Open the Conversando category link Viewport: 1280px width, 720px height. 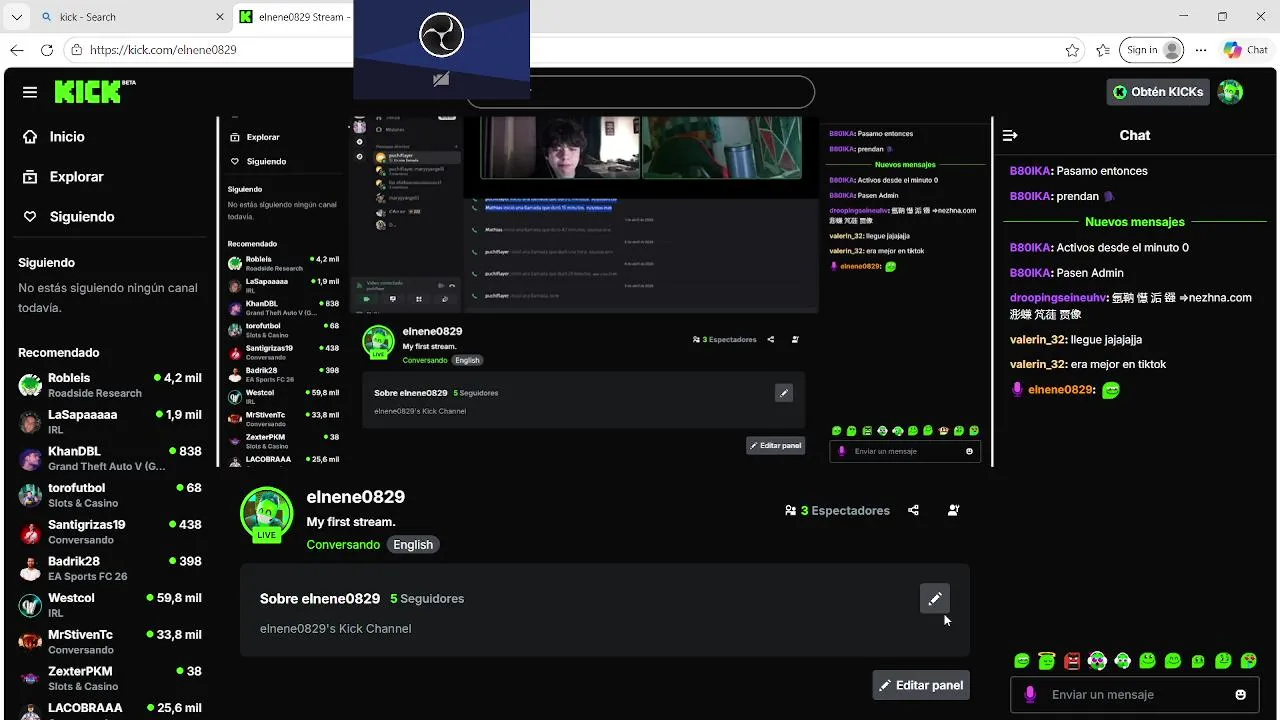pyautogui.click(x=343, y=545)
